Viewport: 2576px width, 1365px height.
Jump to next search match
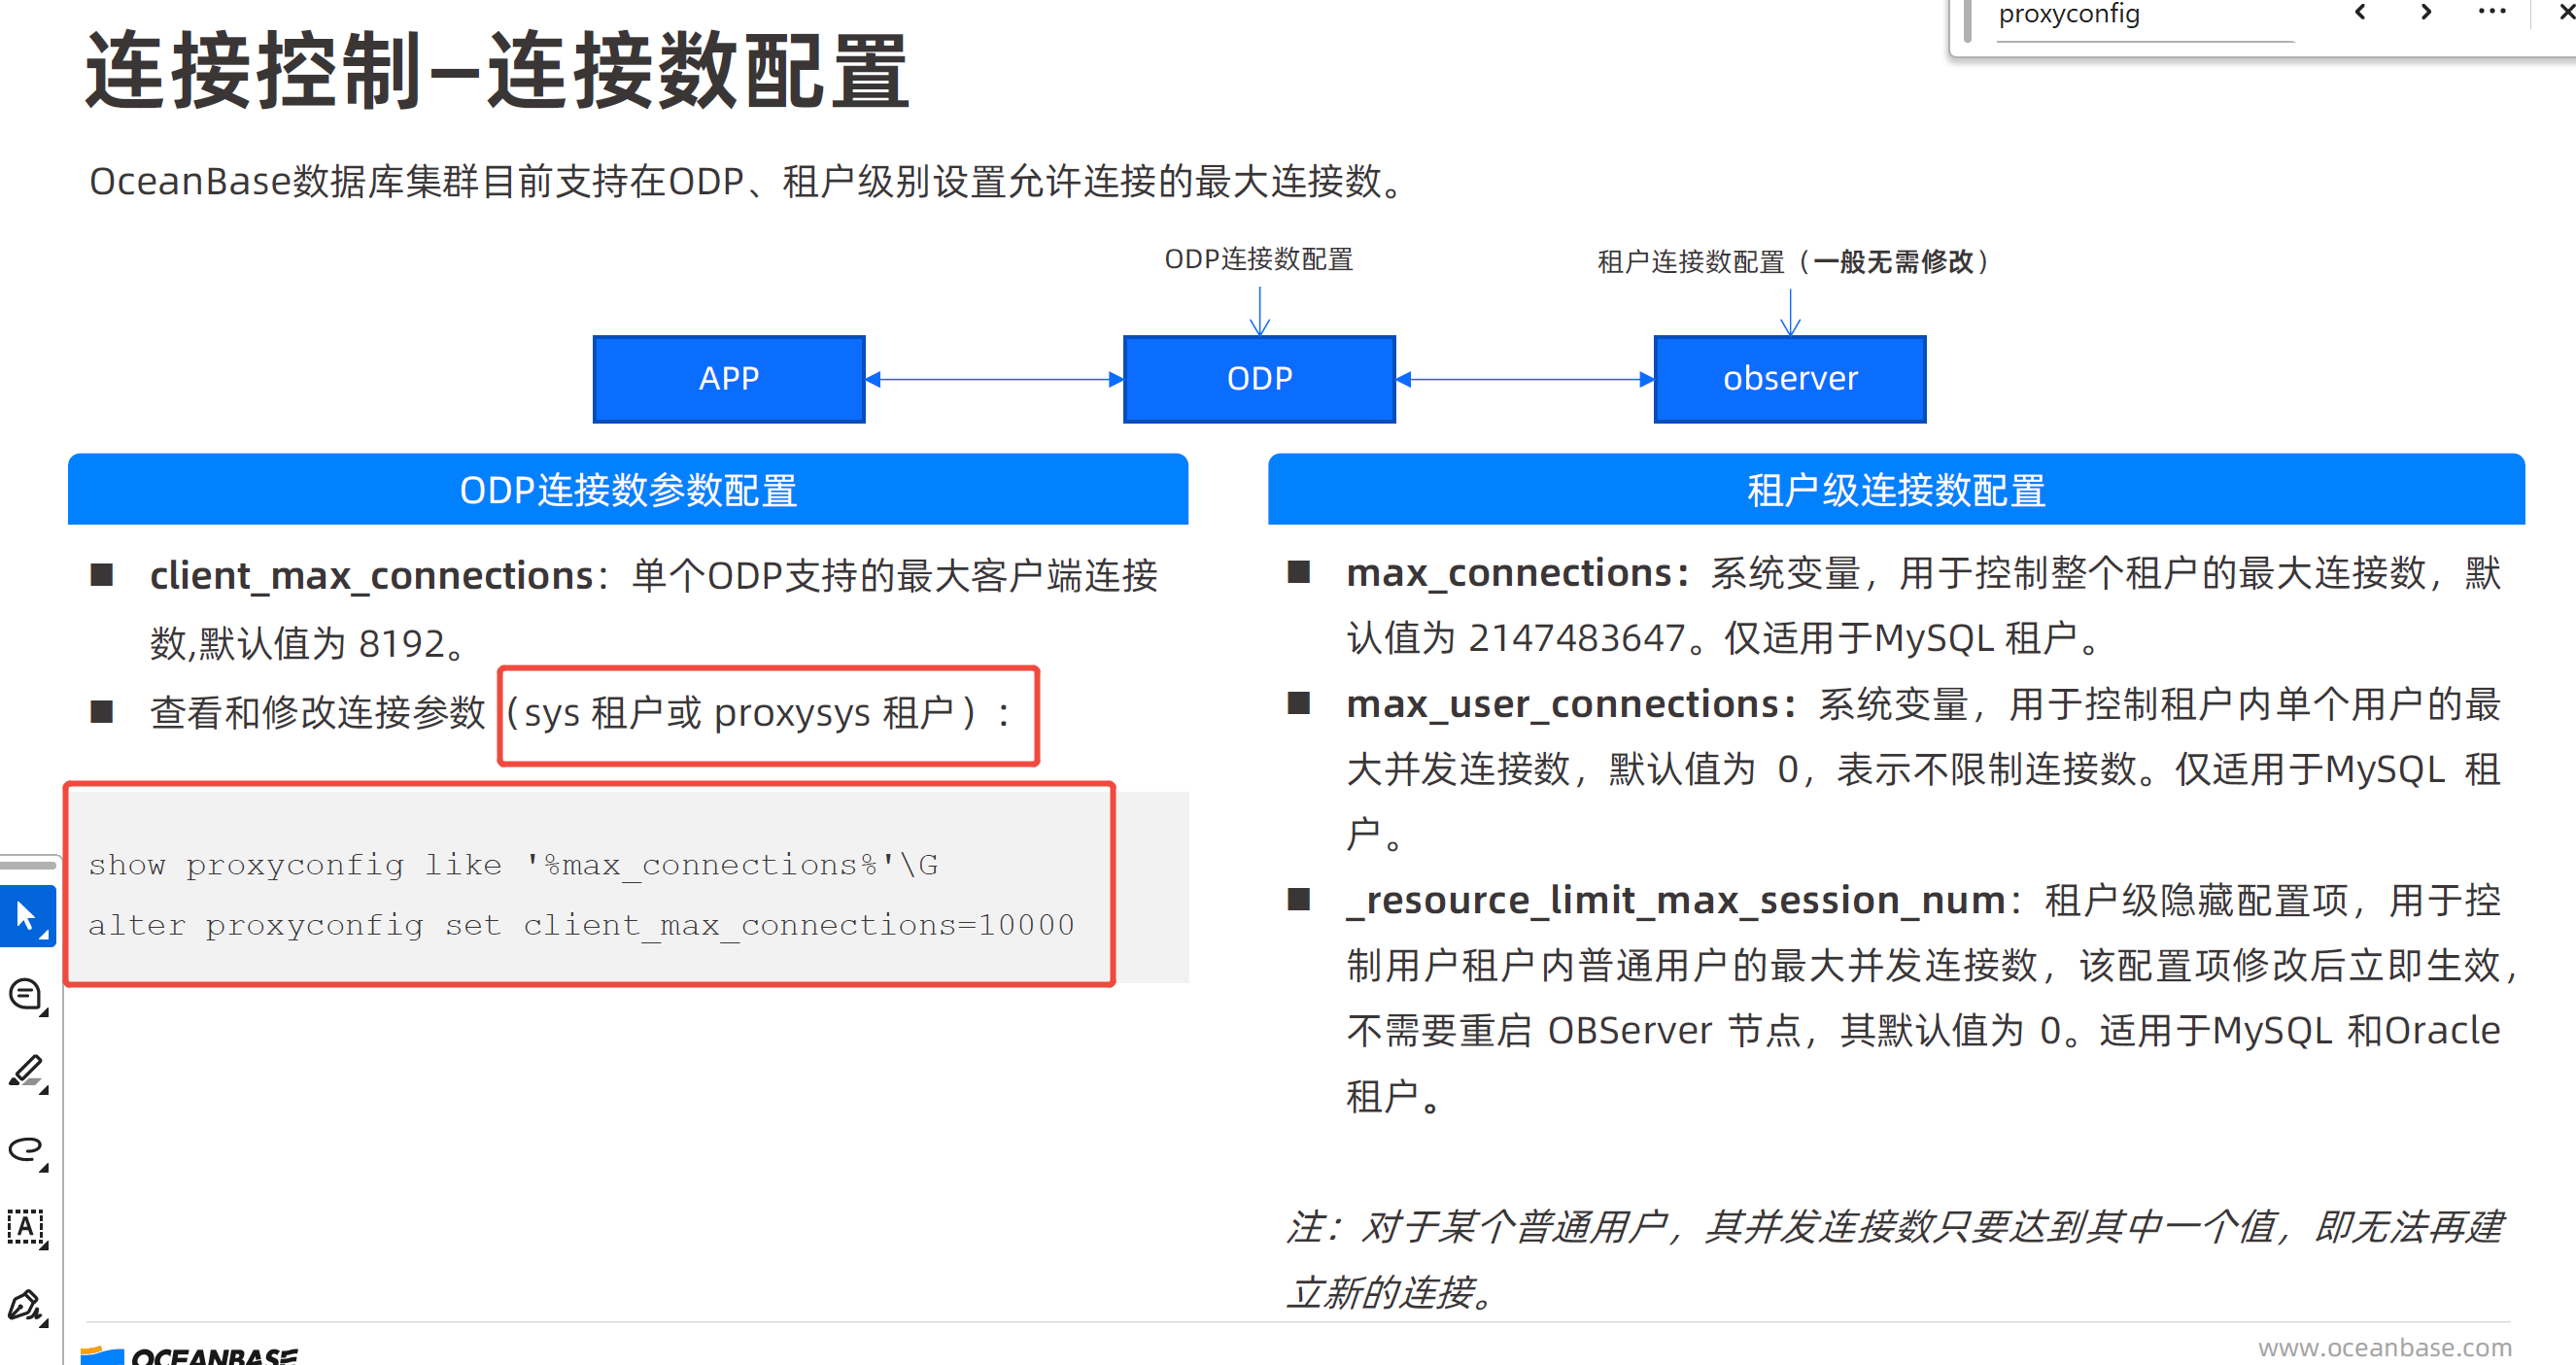[x=2426, y=13]
